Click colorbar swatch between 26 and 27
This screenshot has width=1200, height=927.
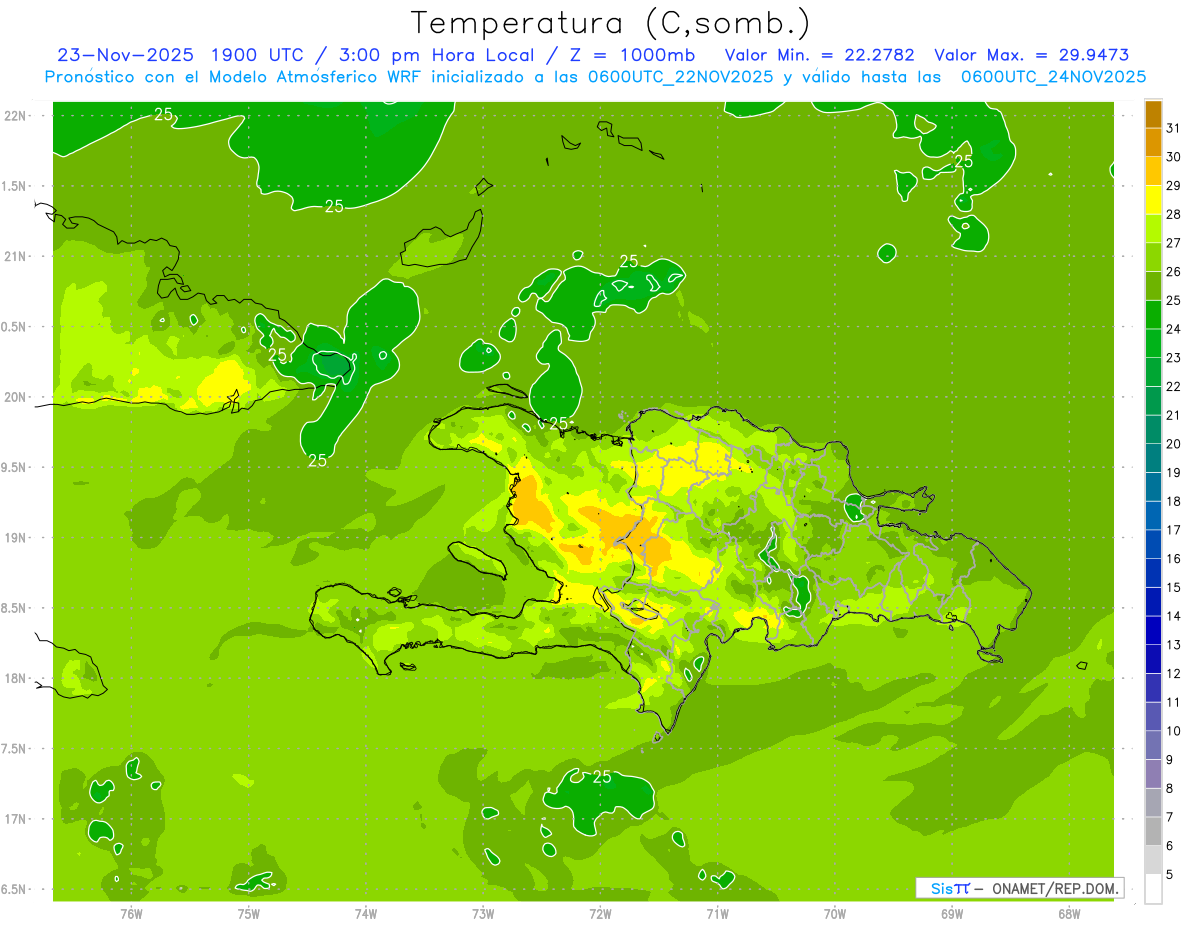pyautogui.click(x=1153, y=258)
